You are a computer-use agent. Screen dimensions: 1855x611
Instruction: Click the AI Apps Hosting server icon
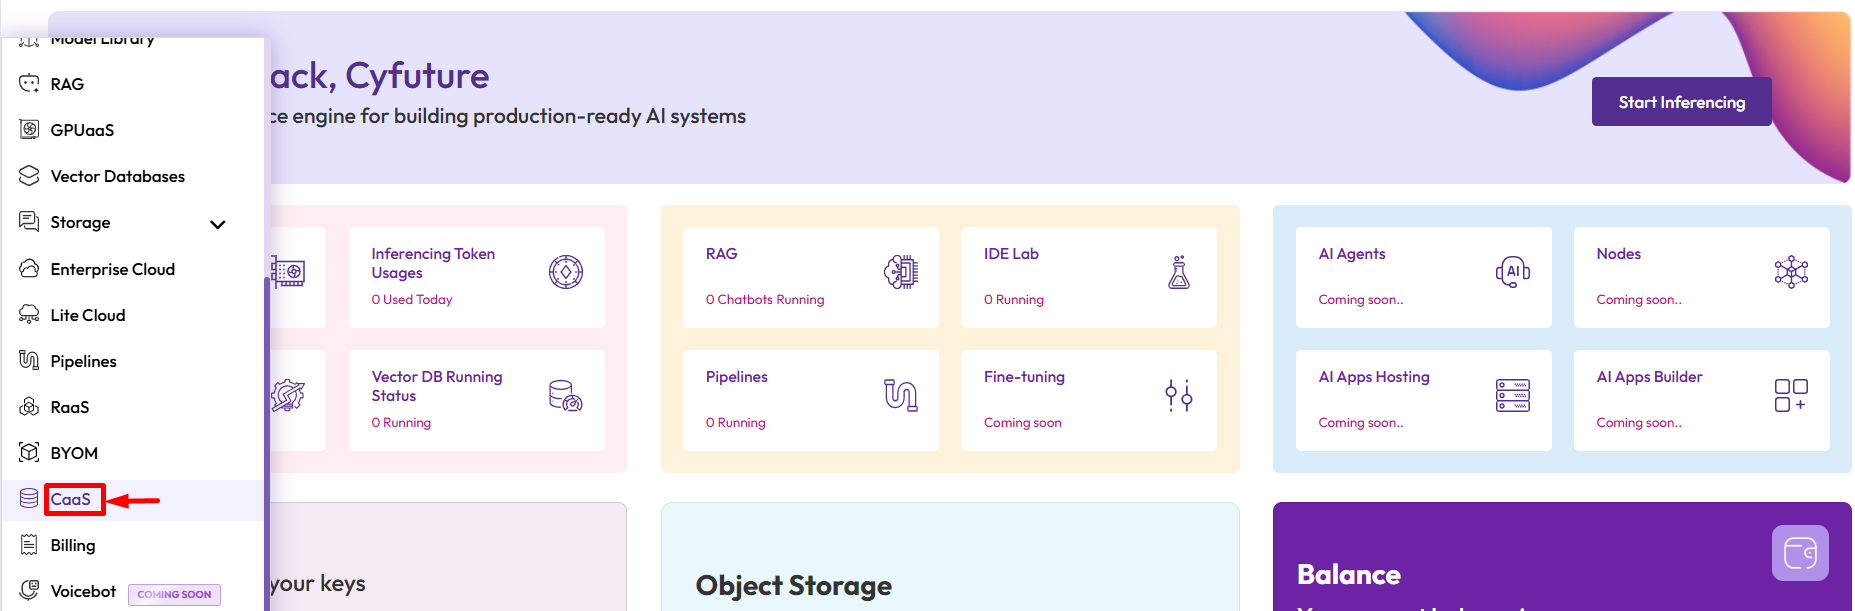tap(1512, 395)
